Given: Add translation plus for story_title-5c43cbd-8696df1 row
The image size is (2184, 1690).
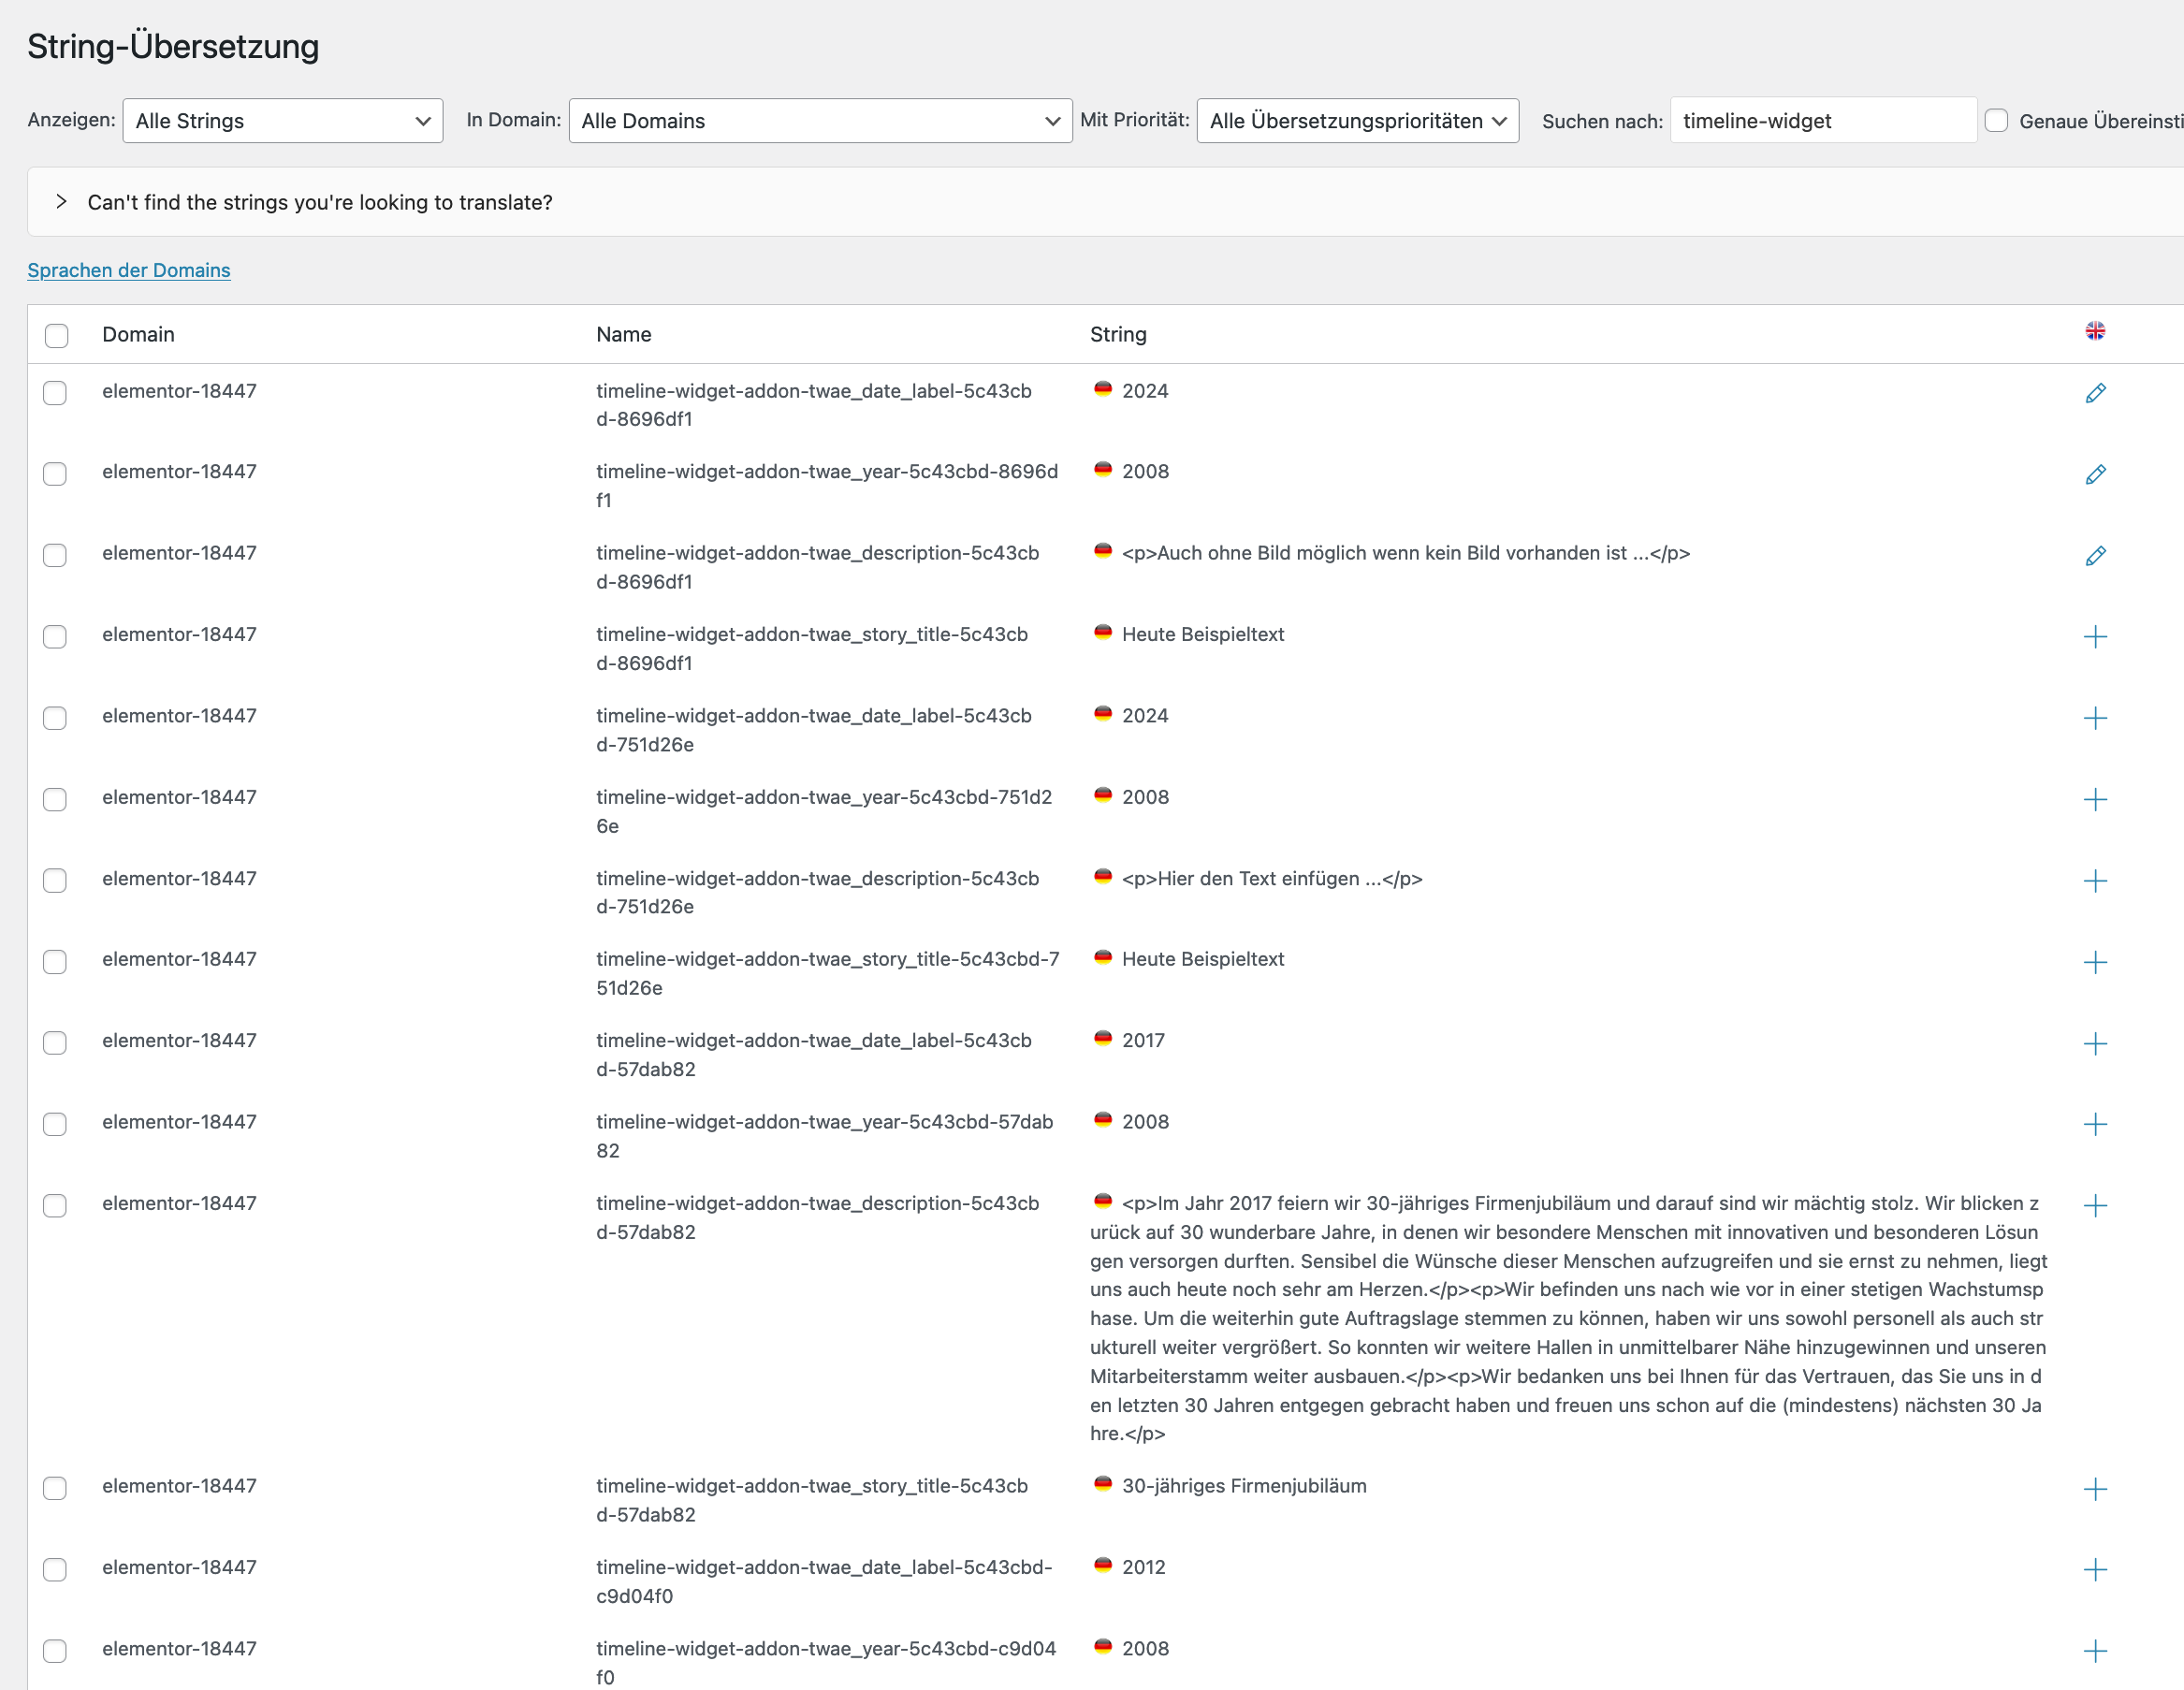Looking at the screenshot, I should click(x=2095, y=637).
